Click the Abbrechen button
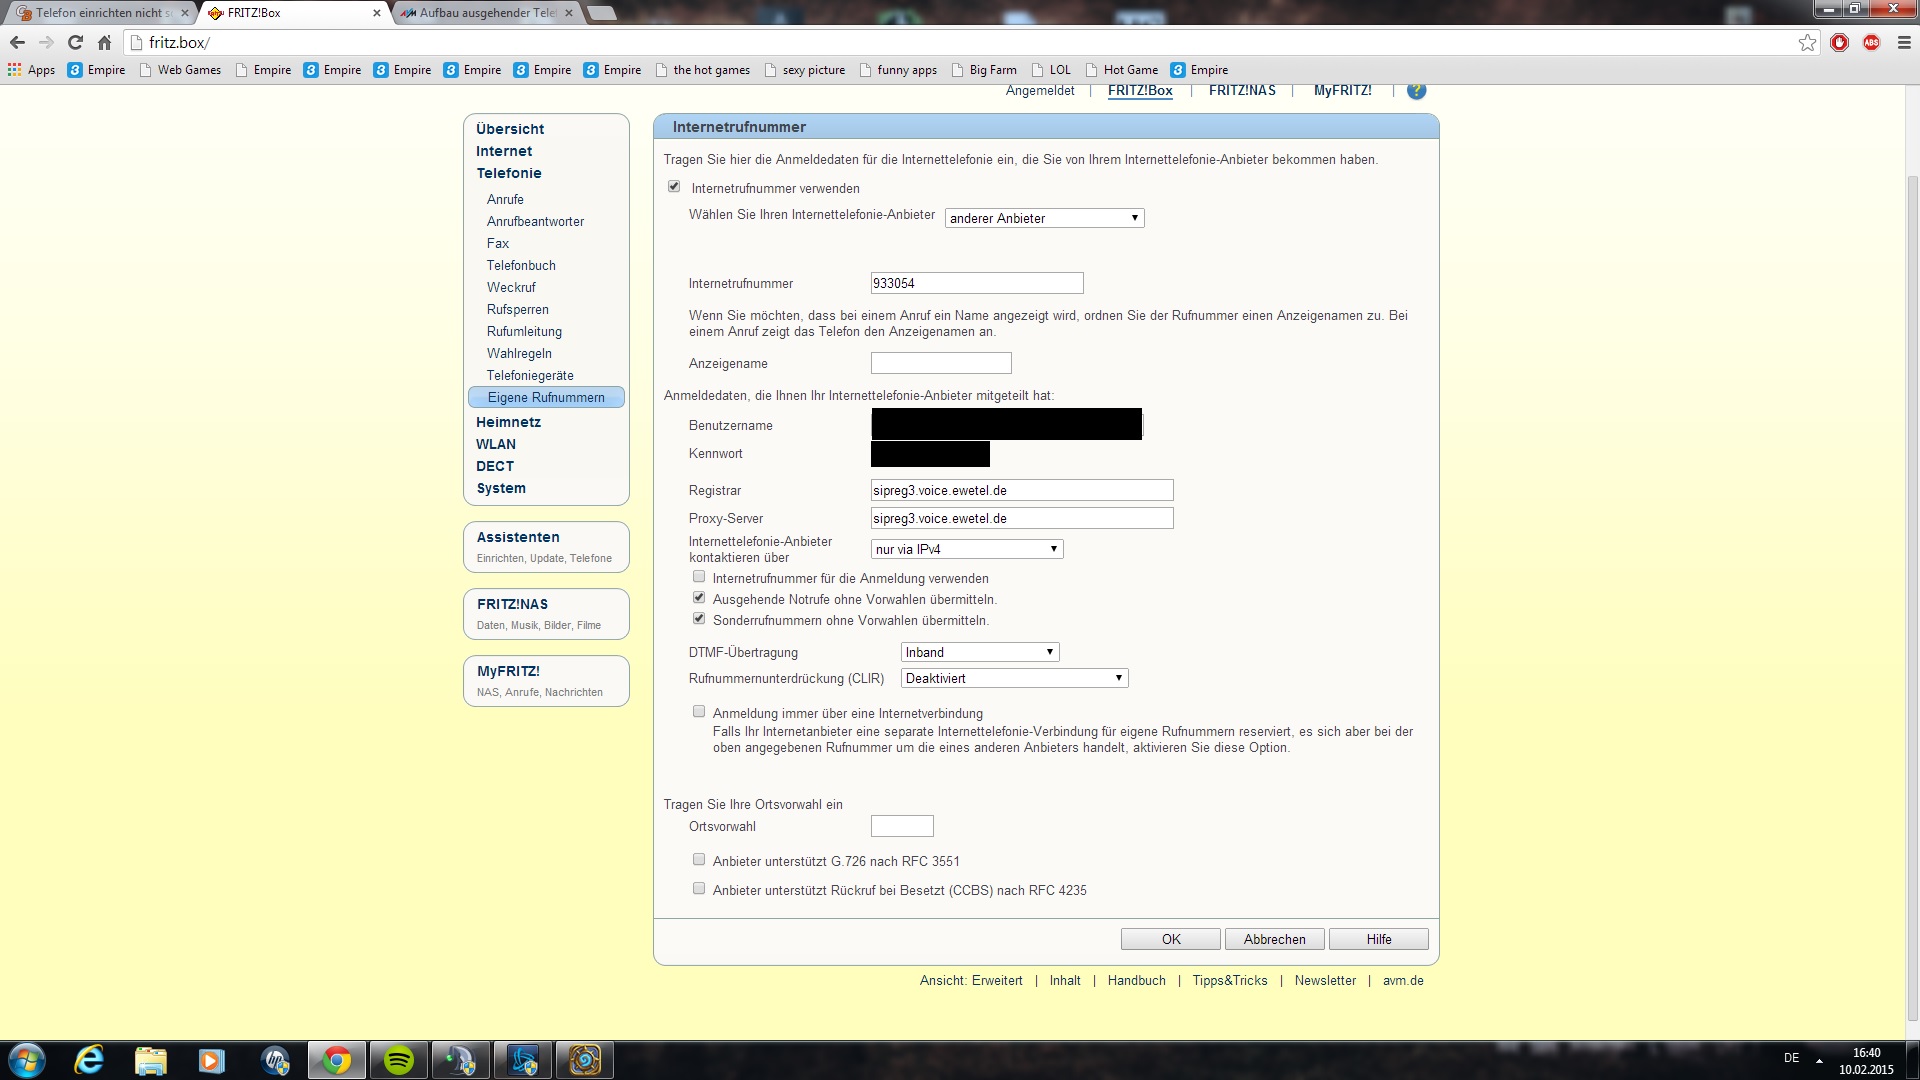 (x=1274, y=939)
